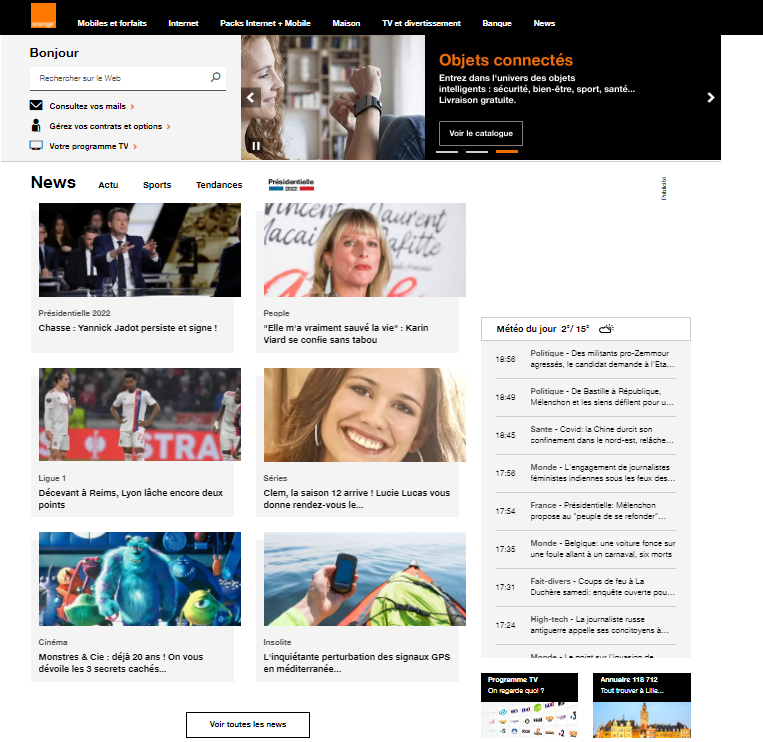Show the previous carousel slide
763x742 pixels.
click(251, 97)
